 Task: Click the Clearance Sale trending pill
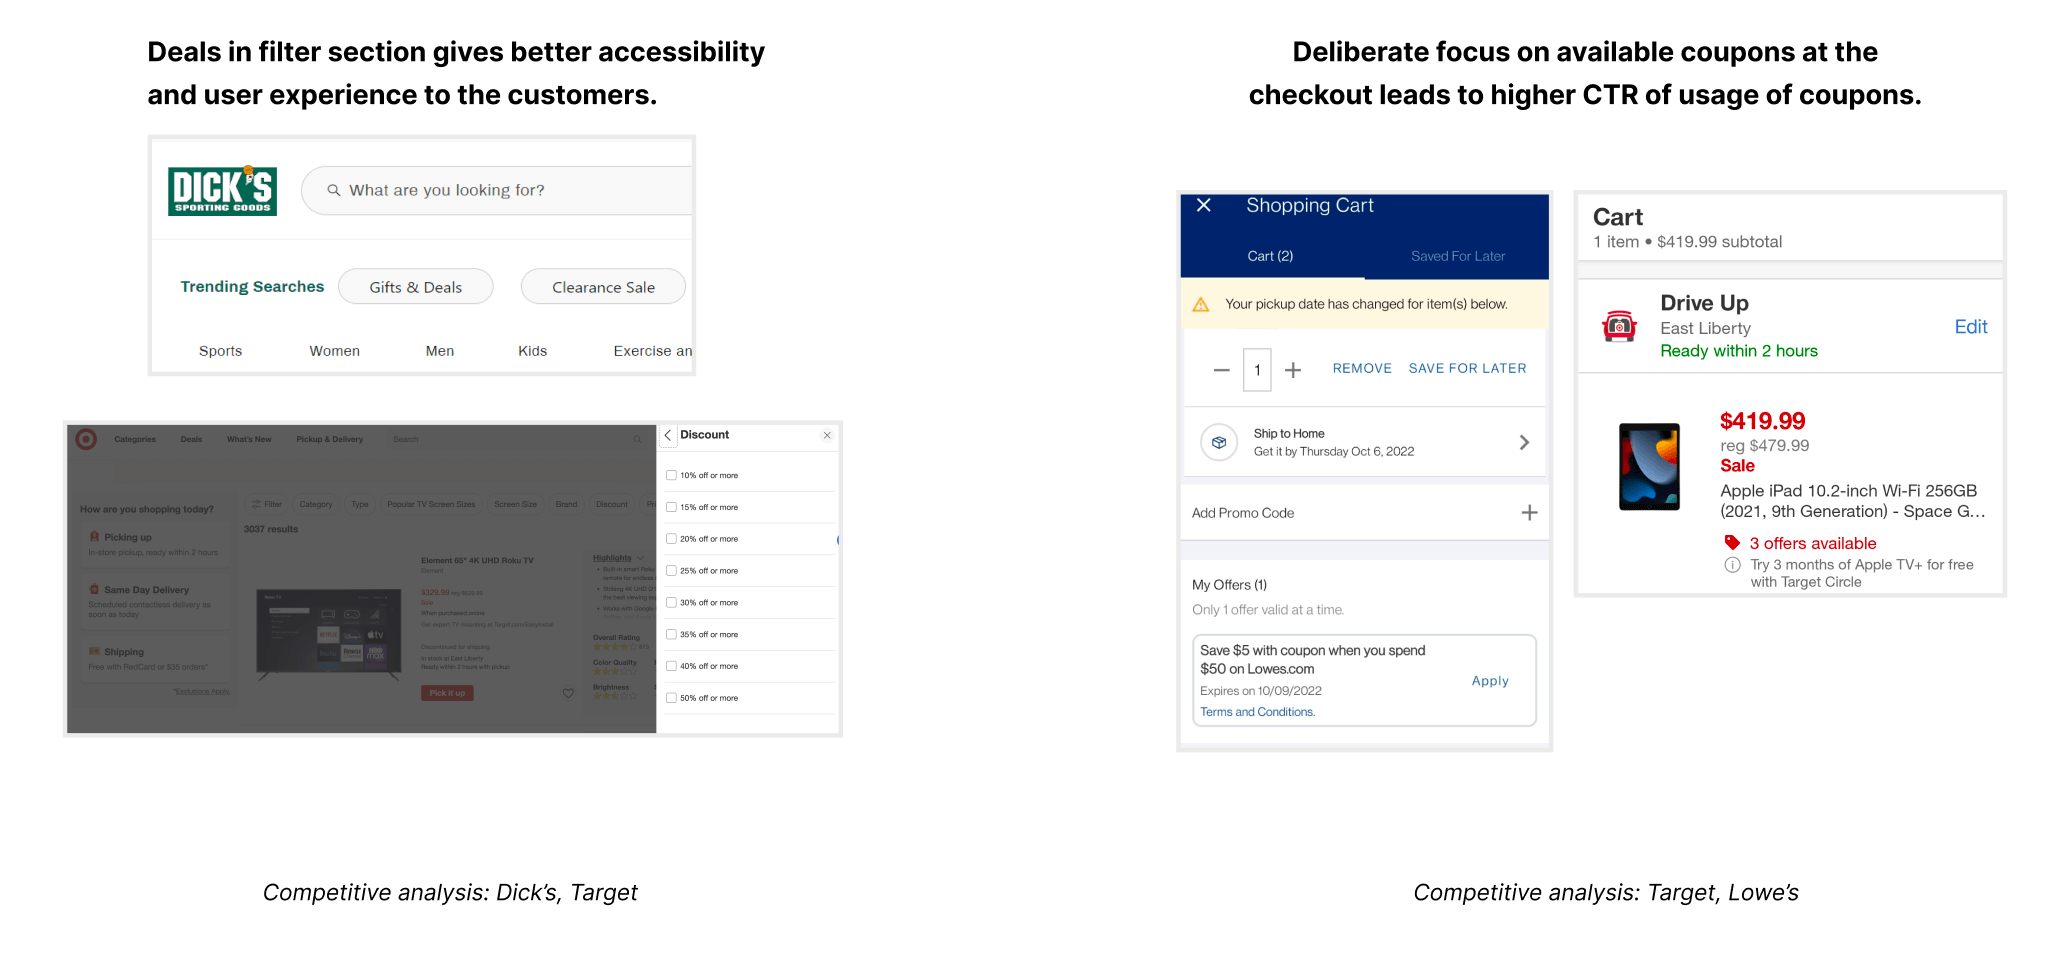pyautogui.click(x=603, y=287)
